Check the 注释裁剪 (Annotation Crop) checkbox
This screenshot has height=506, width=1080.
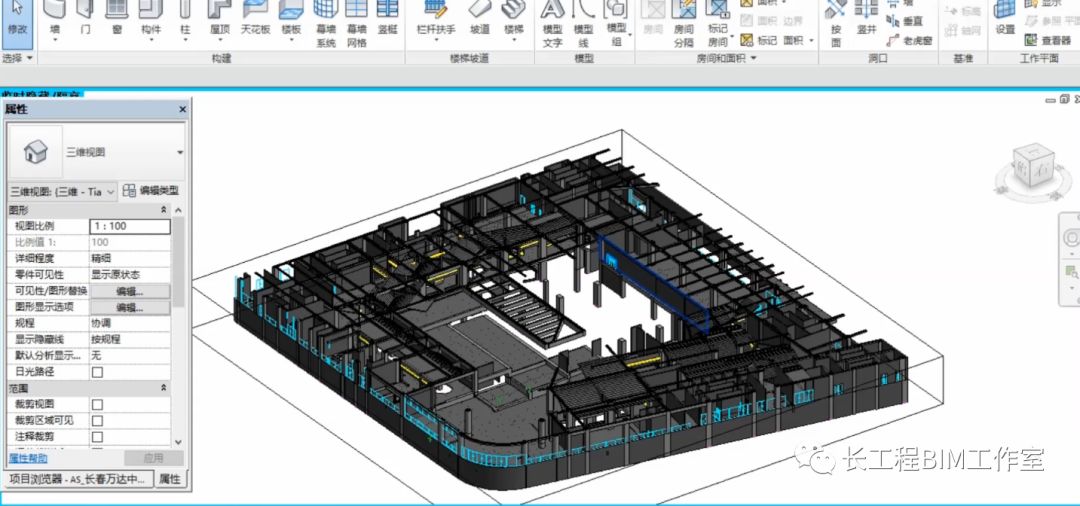click(97, 437)
